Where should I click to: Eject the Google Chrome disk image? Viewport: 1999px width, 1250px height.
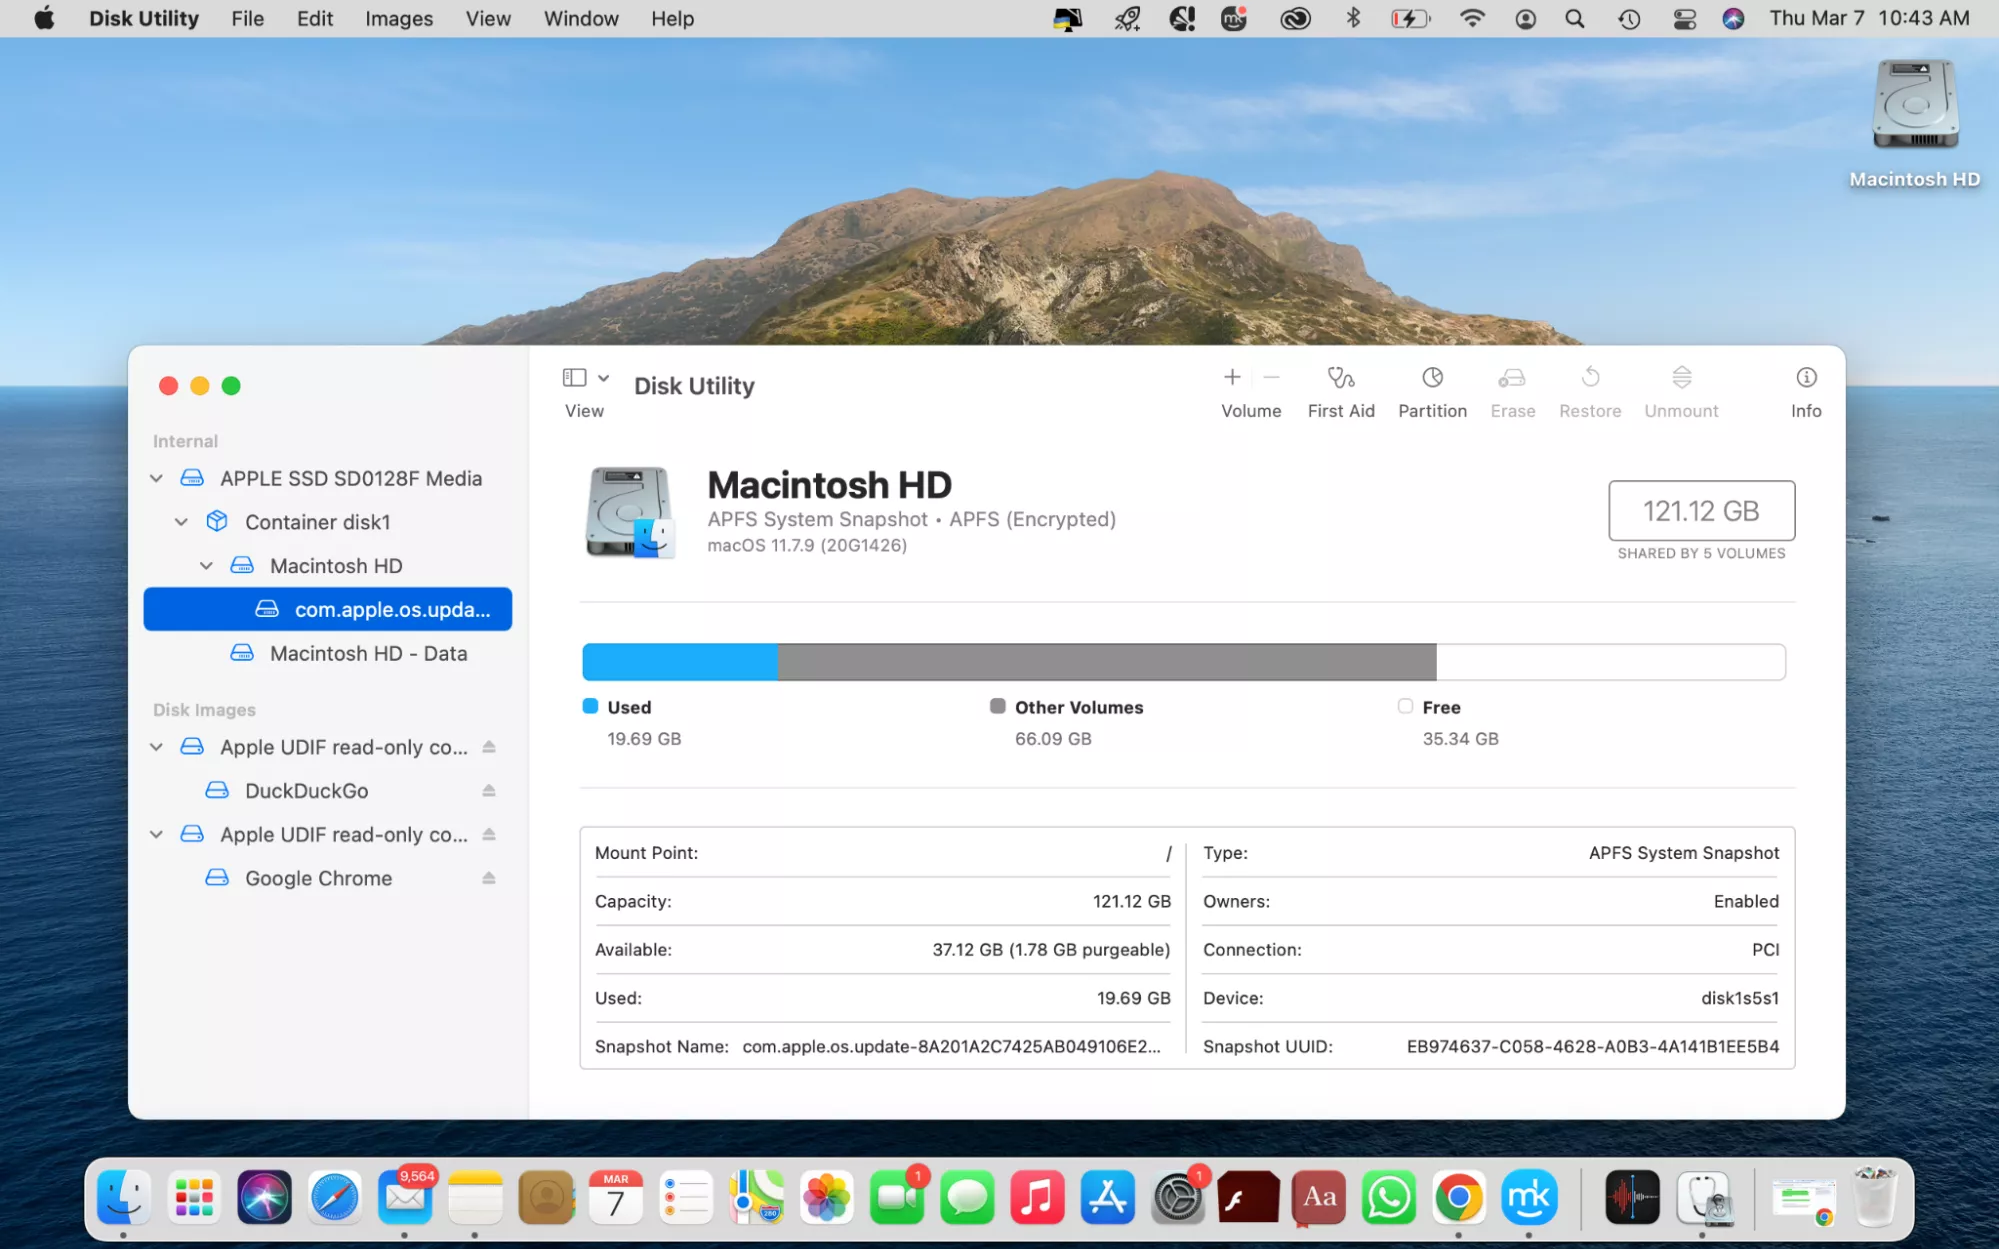[489, 878]
